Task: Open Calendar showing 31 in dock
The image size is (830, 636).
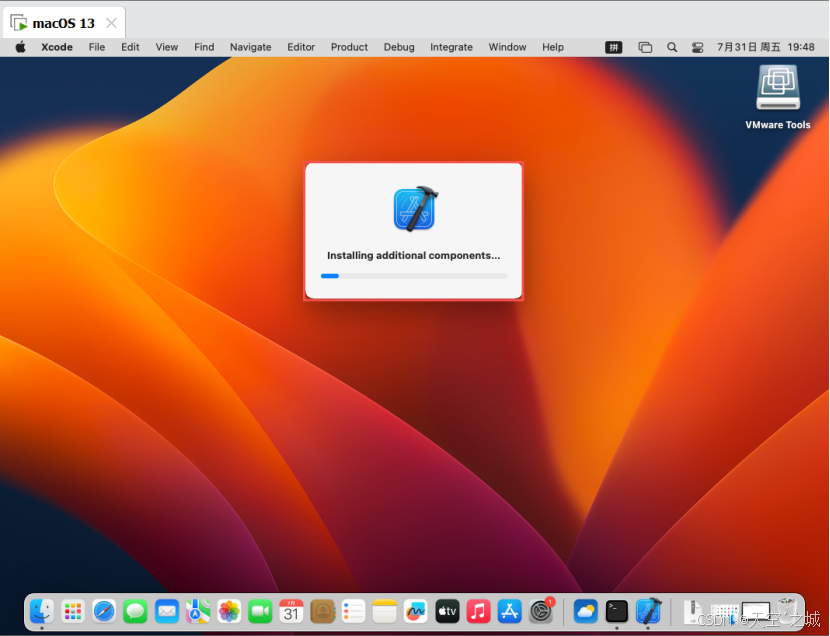Action: (291, 611)
